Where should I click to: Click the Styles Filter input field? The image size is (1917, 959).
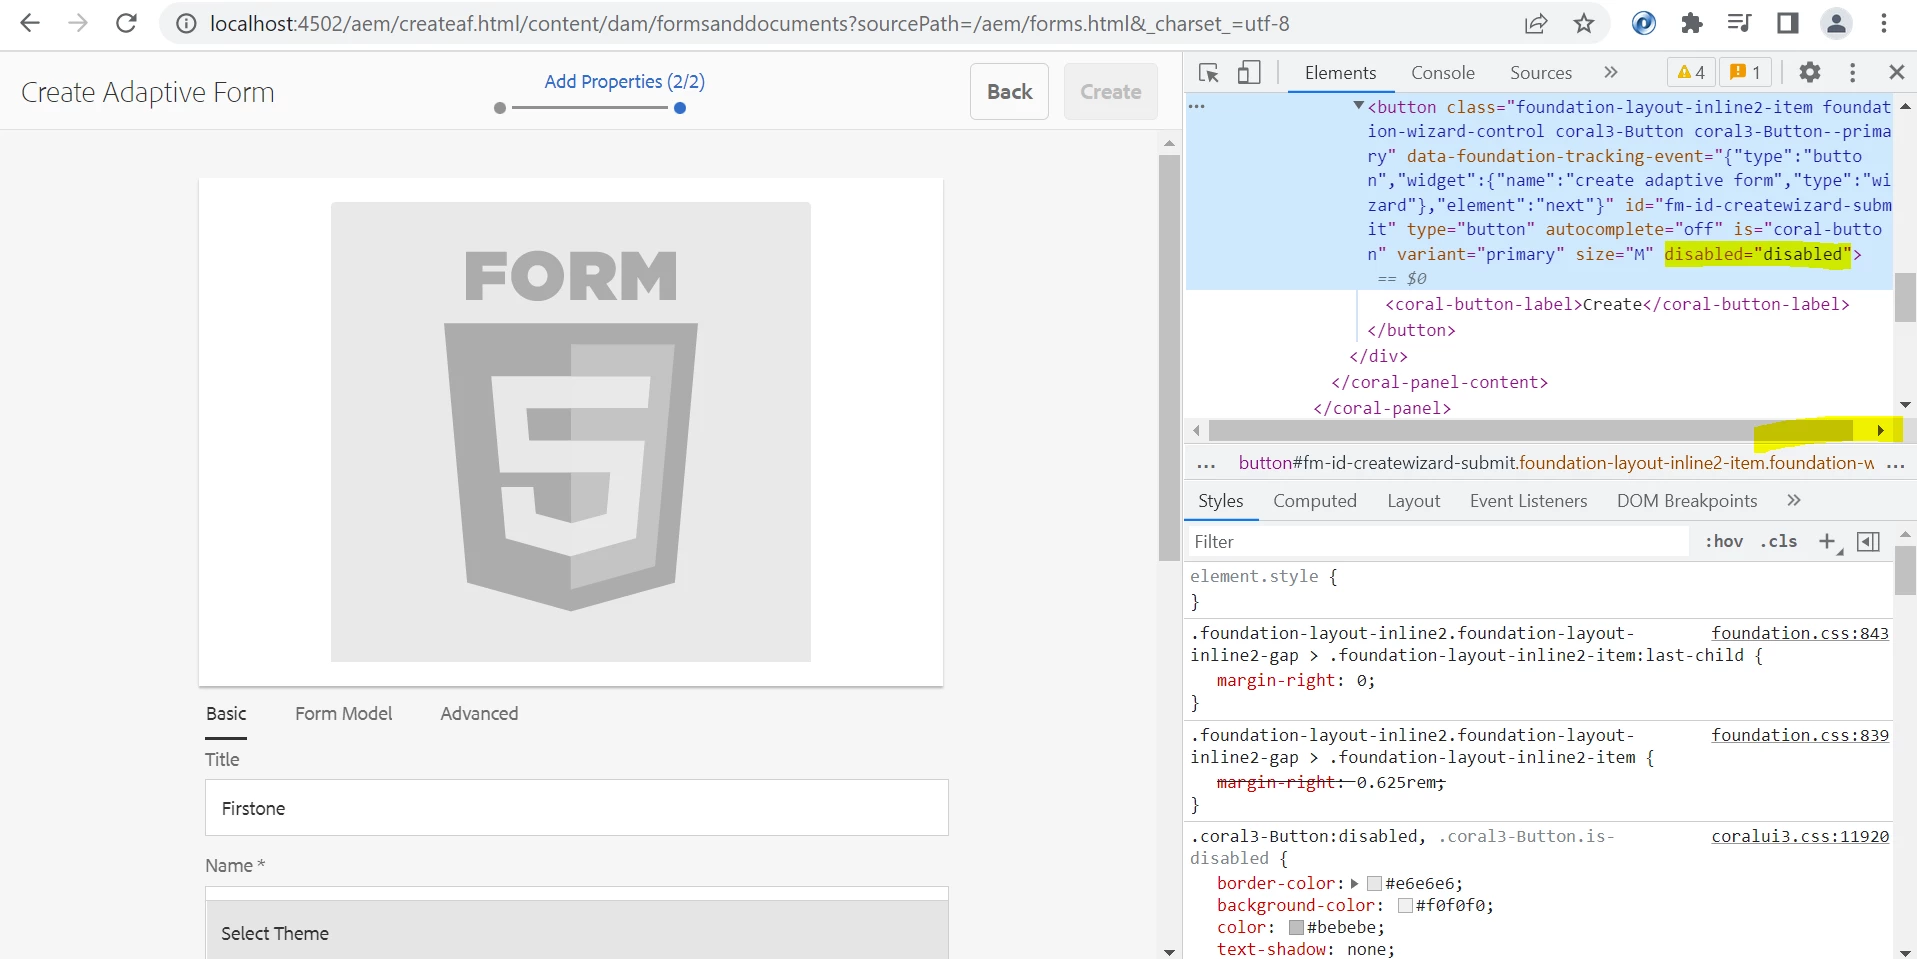pyautogui.click(x=1438, y=541)
